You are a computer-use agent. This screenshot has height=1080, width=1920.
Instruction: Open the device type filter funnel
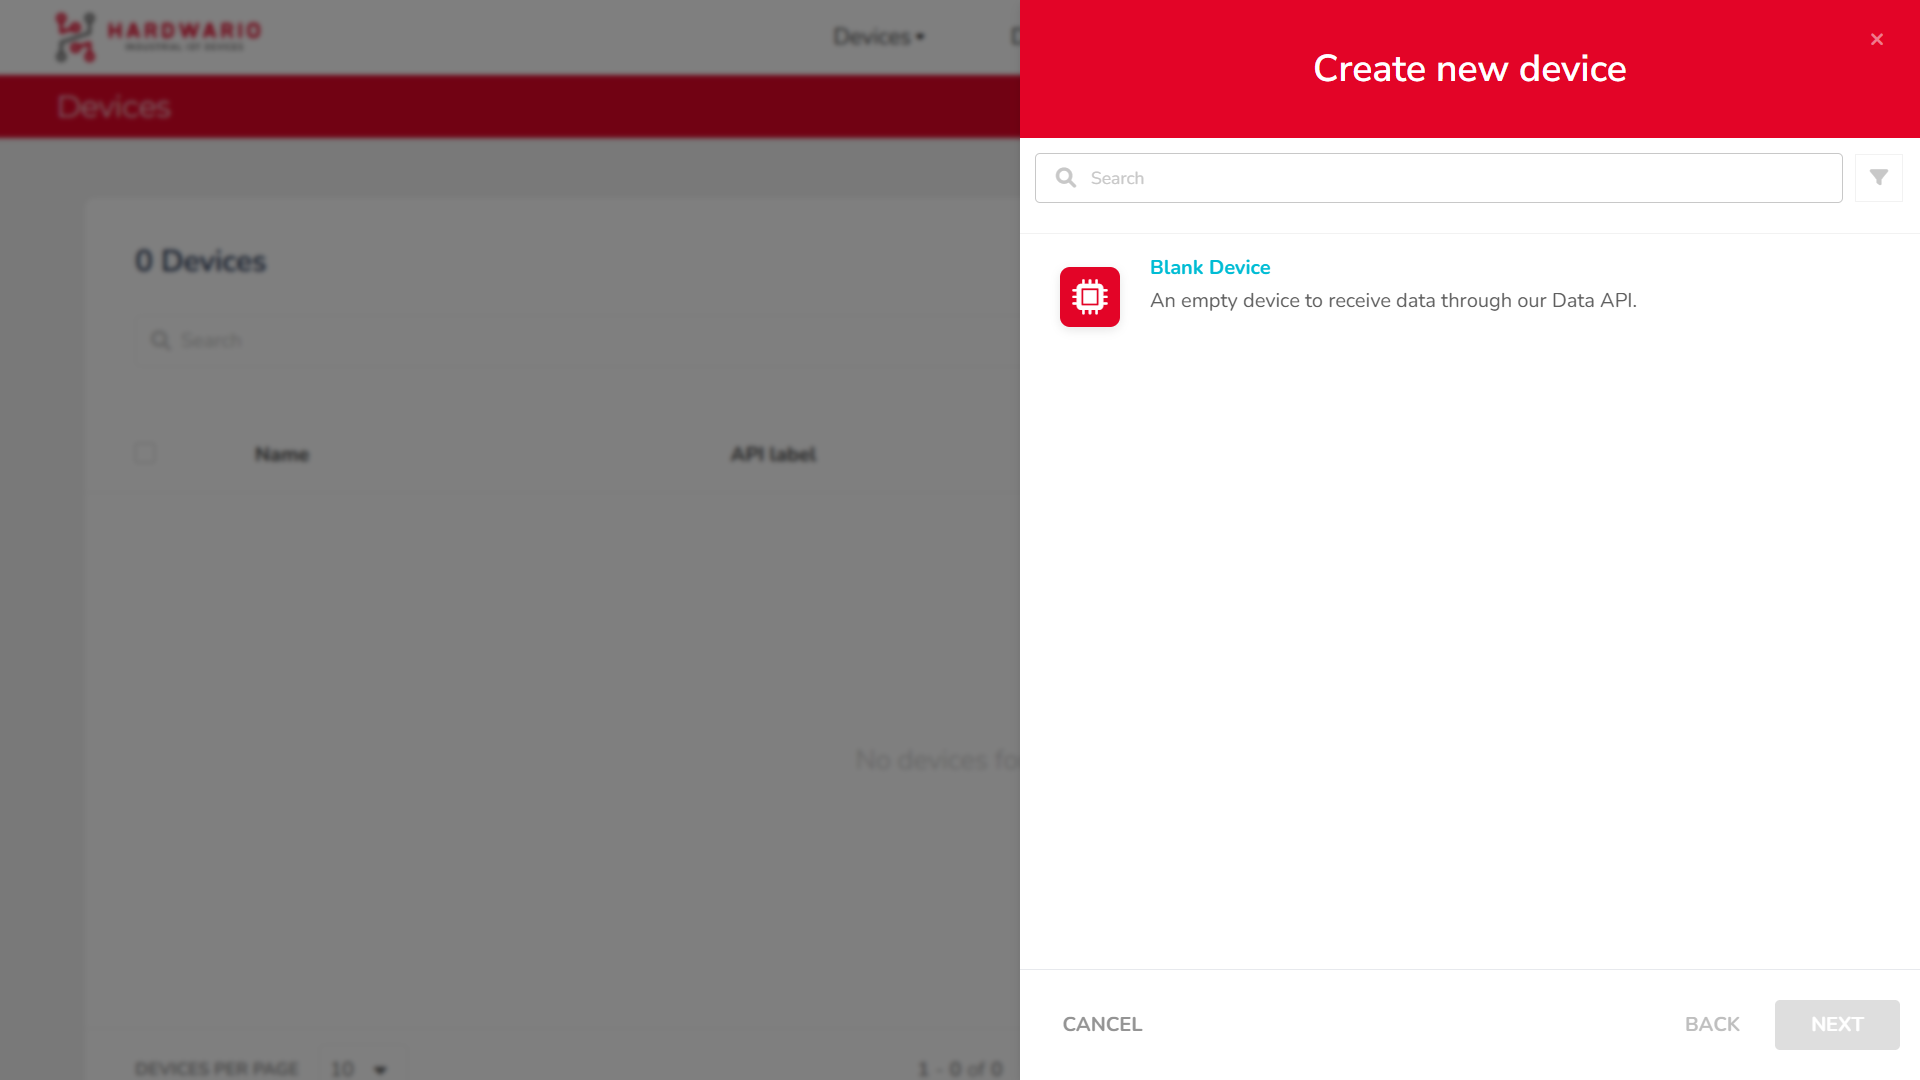click(x=1878, y=178)
